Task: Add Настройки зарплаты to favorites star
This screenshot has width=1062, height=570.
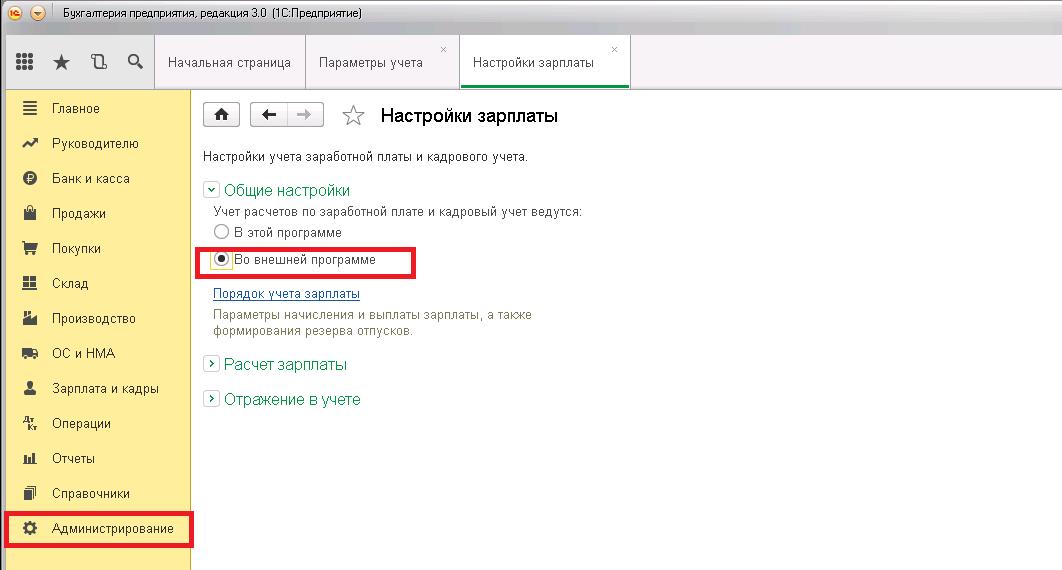Action: [x=353, y=116]
